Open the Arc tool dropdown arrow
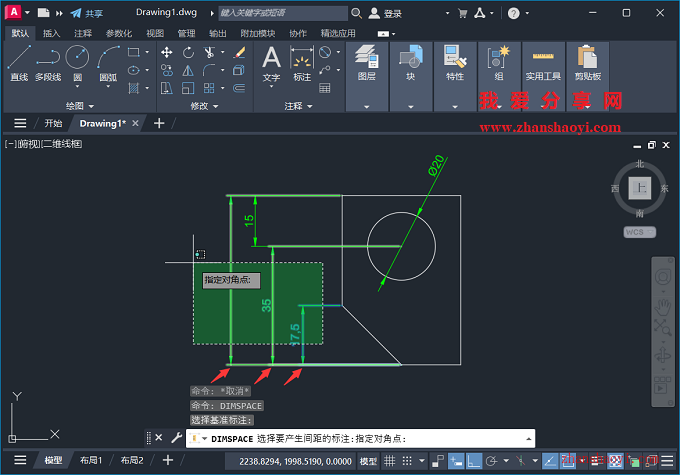The image size is (680, 475). click(x=108, y=87)
